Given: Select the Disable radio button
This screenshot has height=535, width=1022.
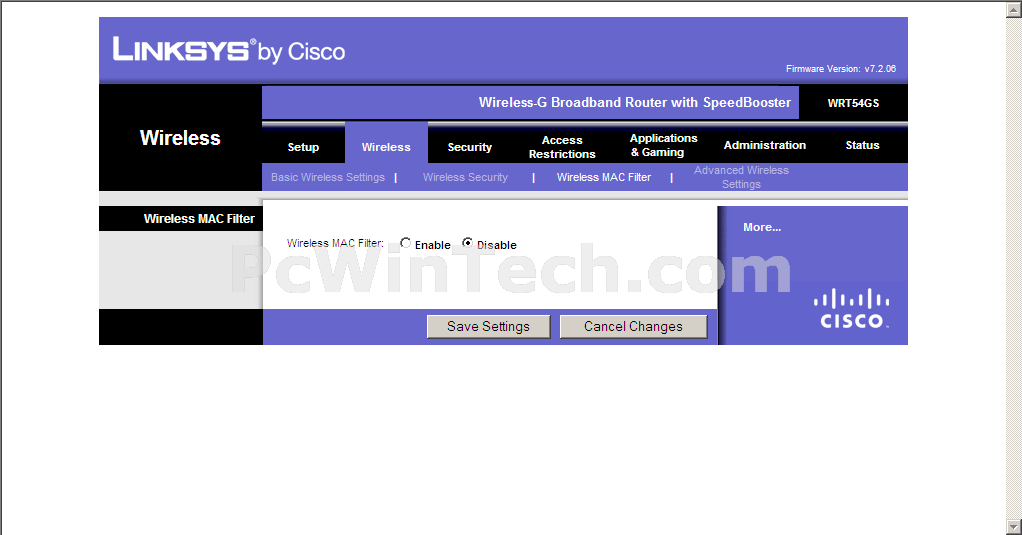Looking at the screenshot, I should (x=467, y=243).
